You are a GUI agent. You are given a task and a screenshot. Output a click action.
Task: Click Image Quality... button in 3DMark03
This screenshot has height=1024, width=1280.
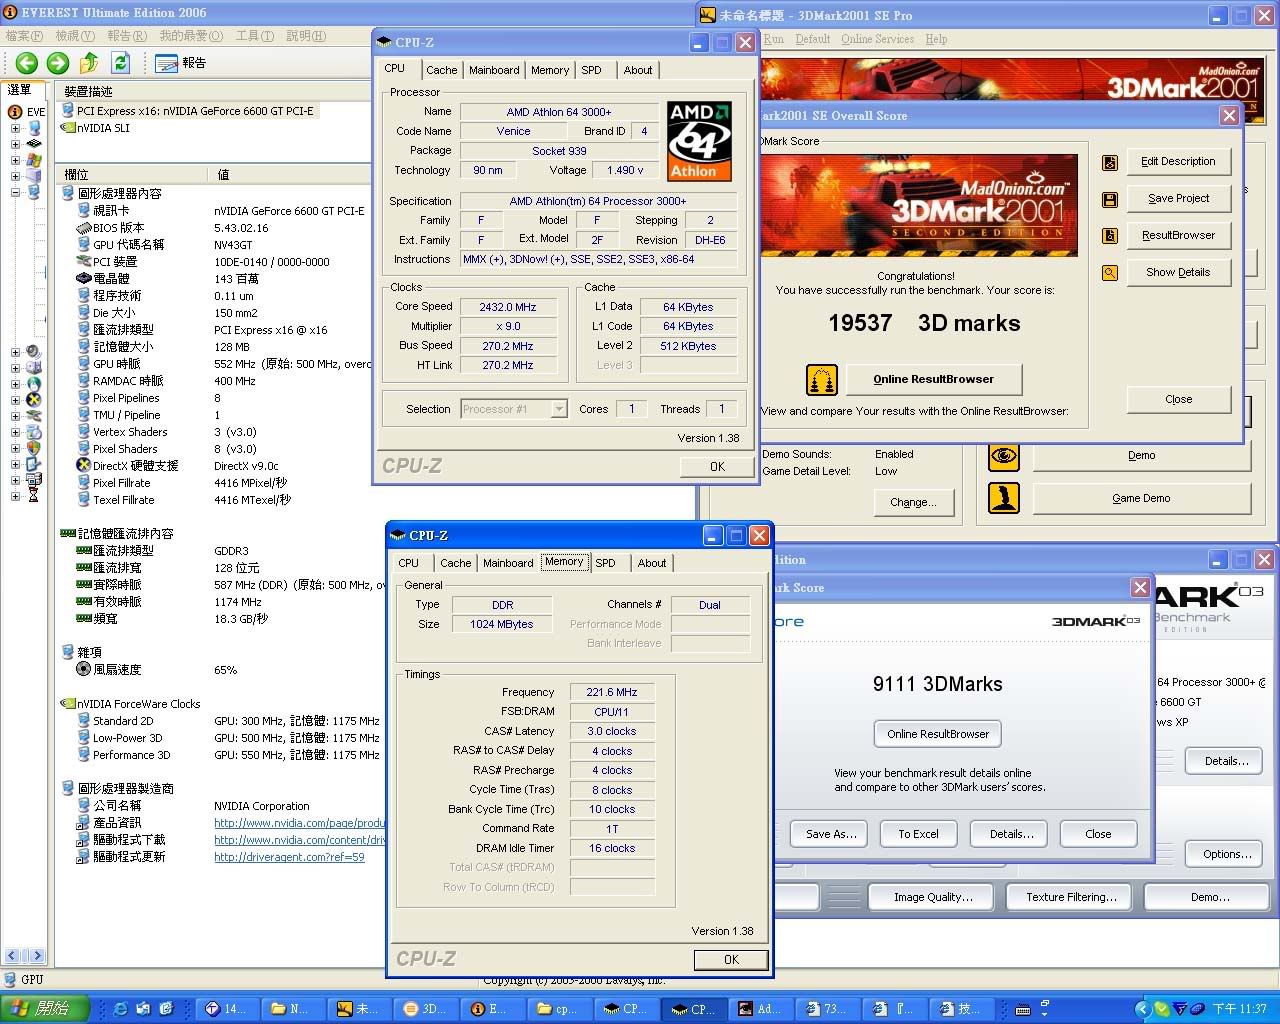932,897
